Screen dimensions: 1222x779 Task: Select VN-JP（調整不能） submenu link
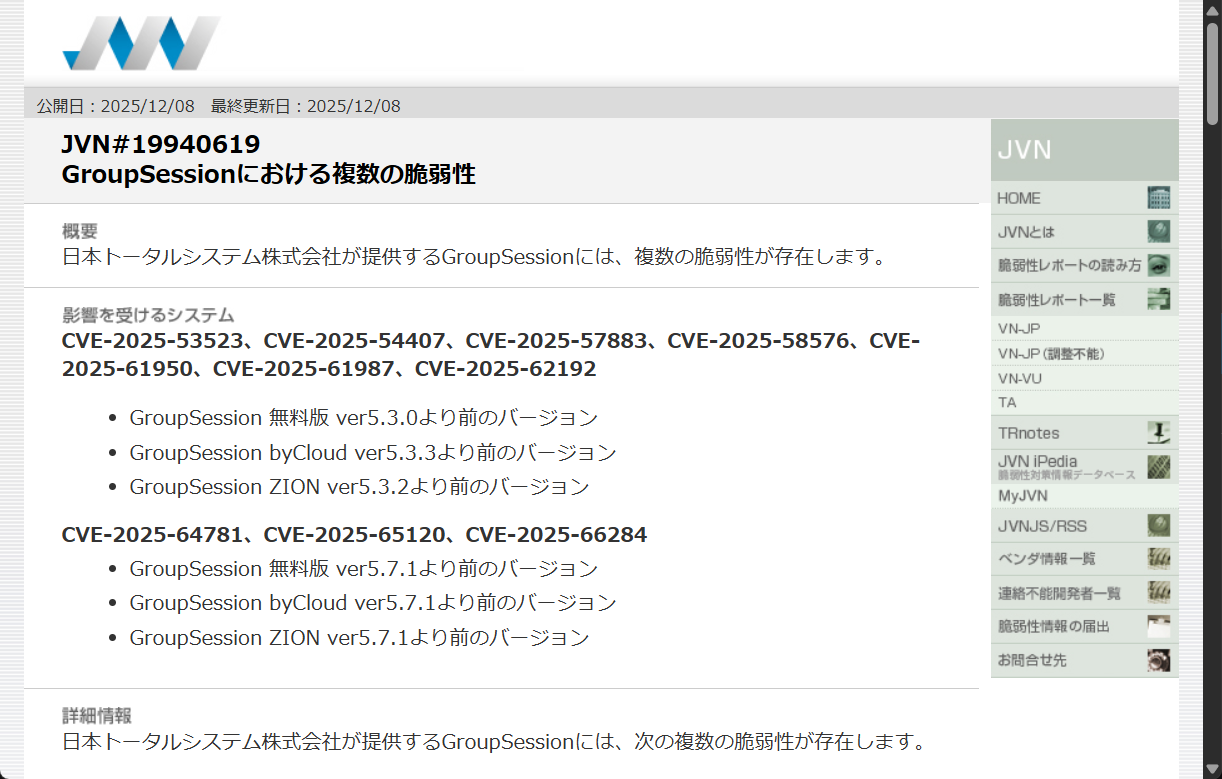(x=1084, y=353)
